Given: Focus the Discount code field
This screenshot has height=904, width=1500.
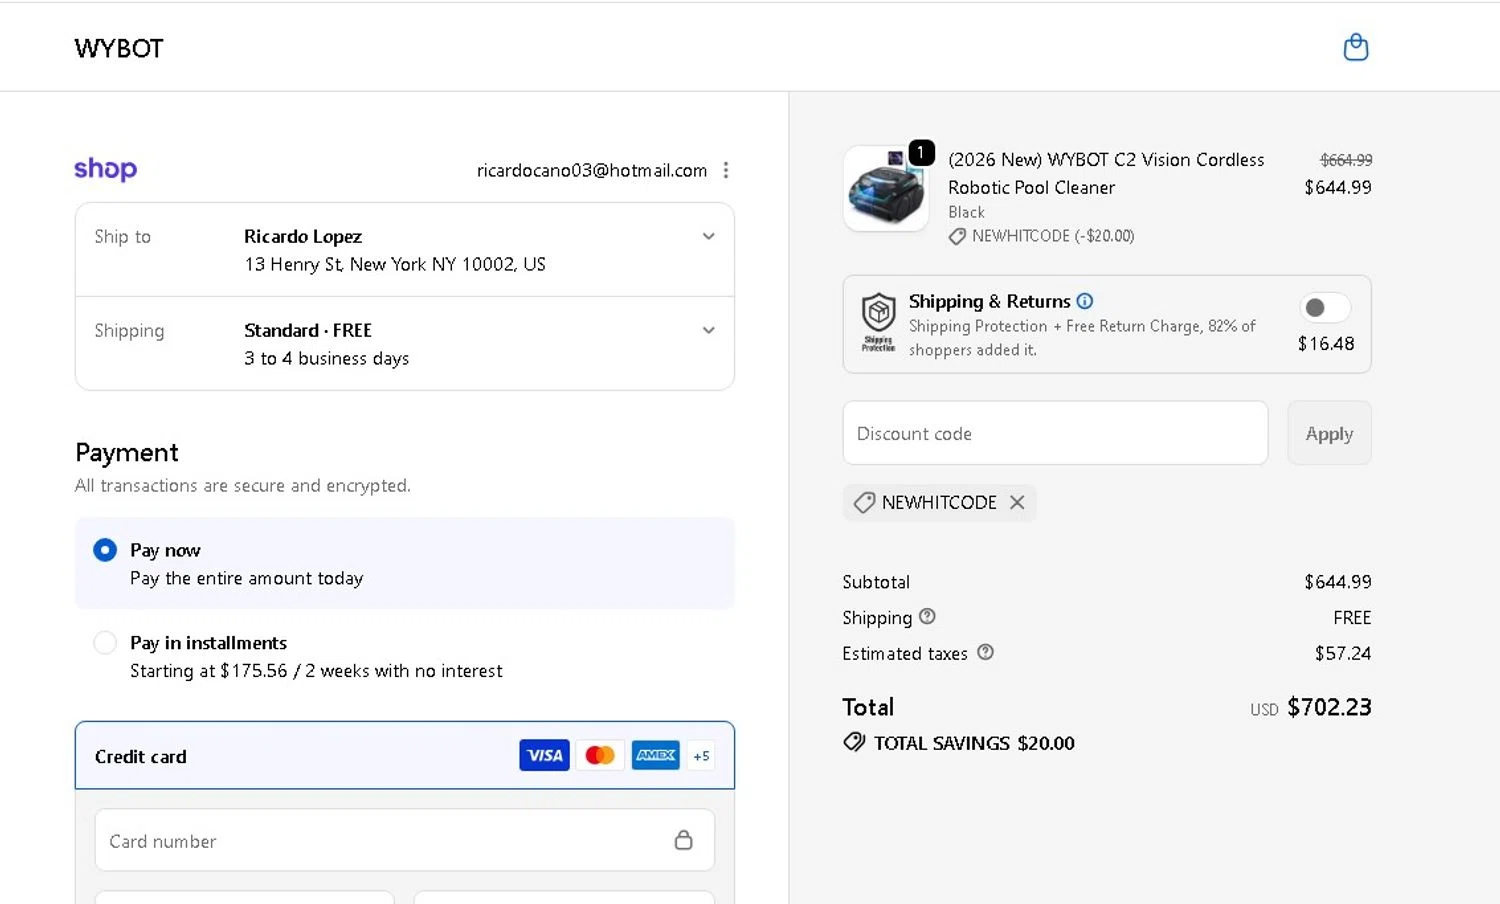Looking at the screenshot, I should click(x=1055, y=433).
